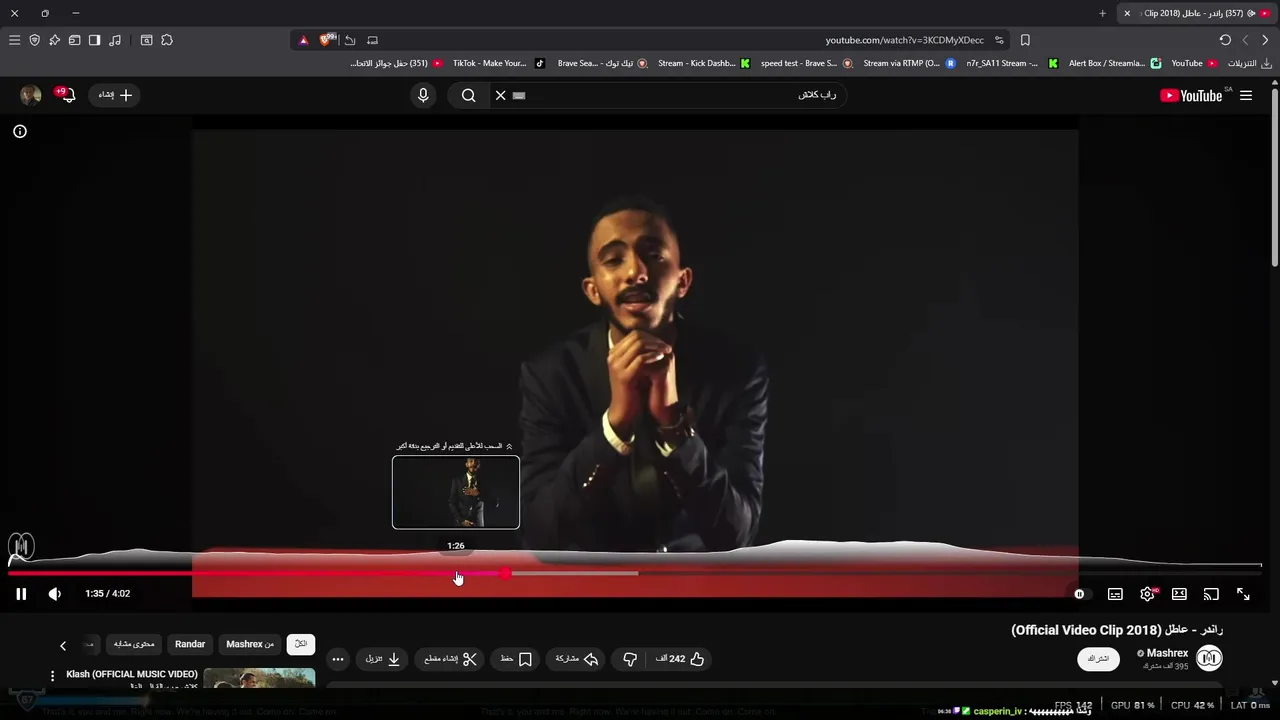Viewport: 1280px width, 720px height.
Task: Show more filter chips with arrow
Action: (x=63, y=645)
